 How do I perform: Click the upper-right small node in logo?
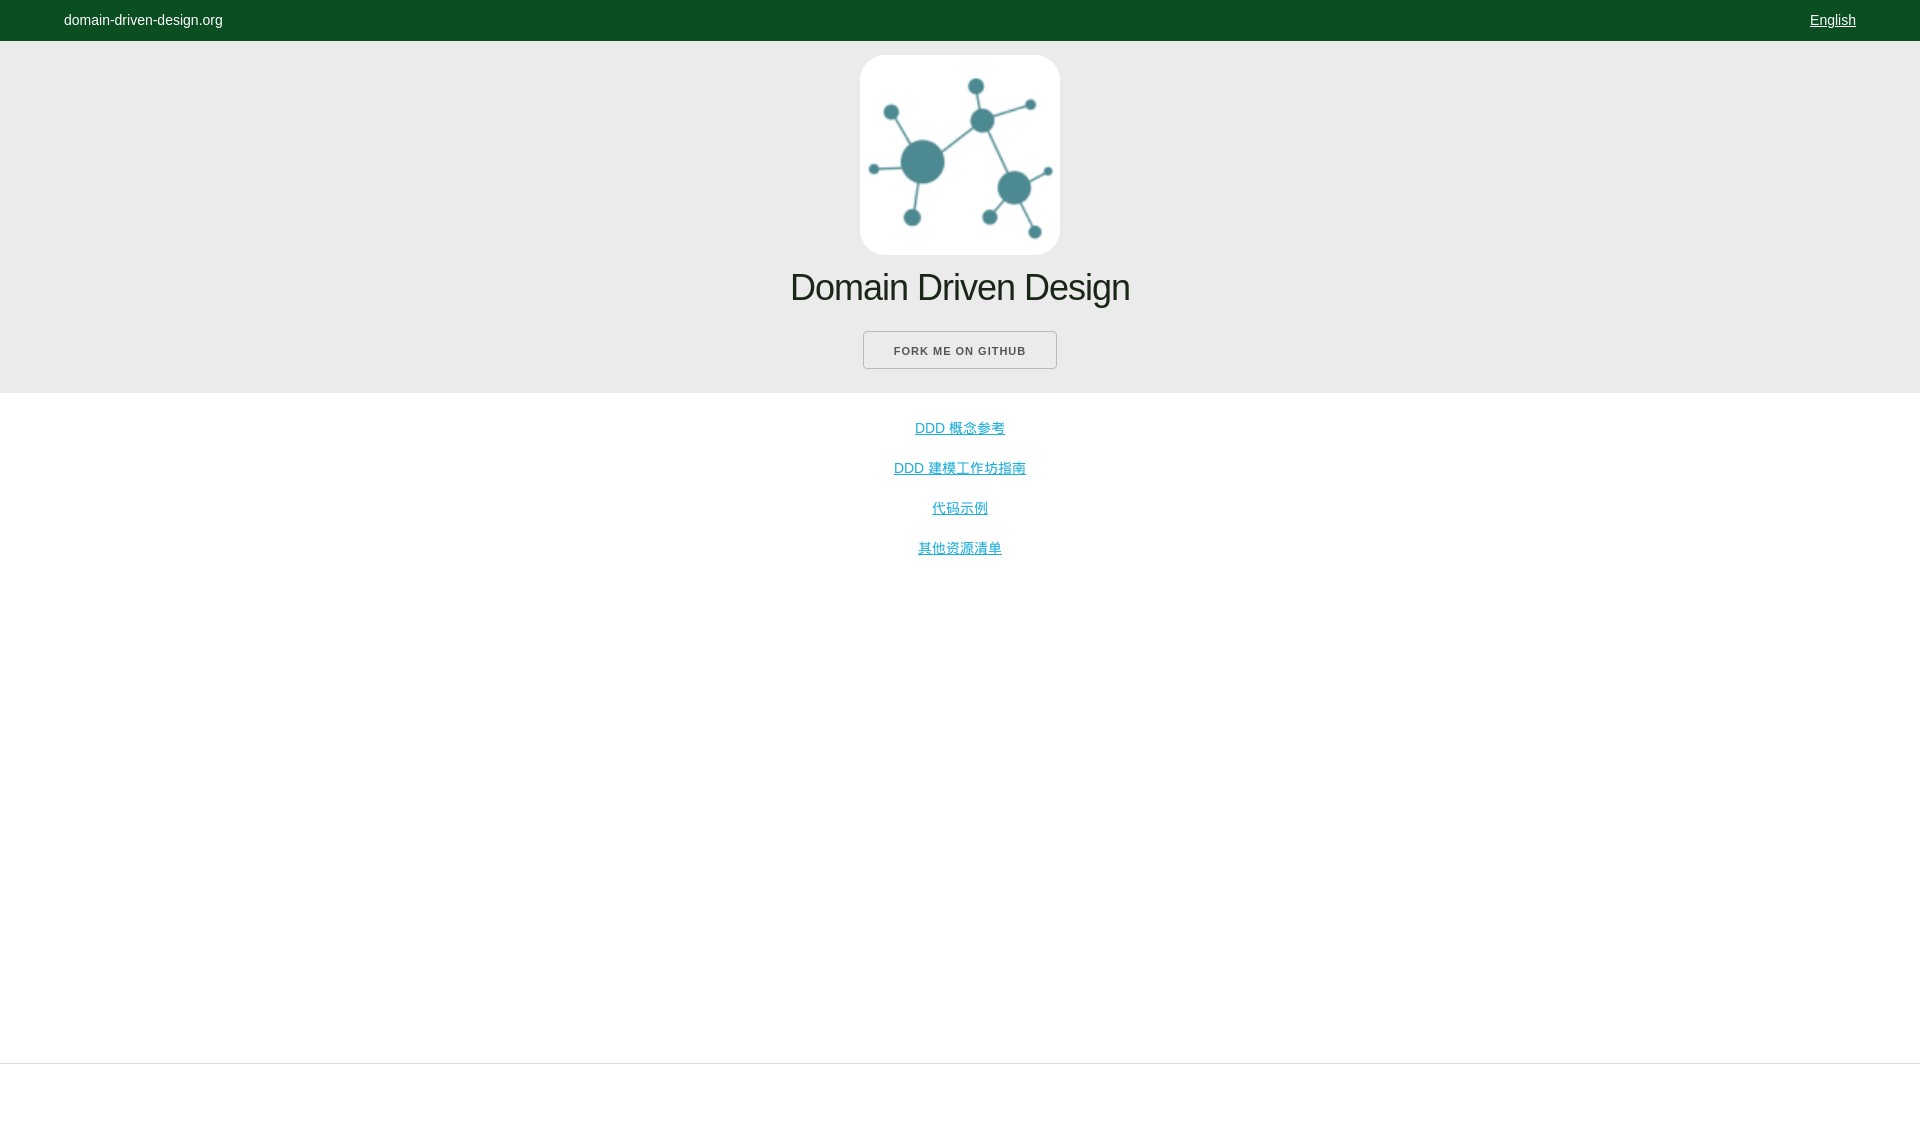(1030, 104)
